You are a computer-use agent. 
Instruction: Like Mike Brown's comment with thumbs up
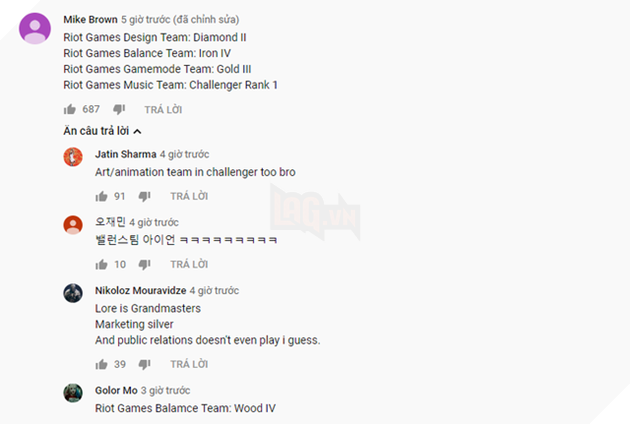click(x=70, y=109)
